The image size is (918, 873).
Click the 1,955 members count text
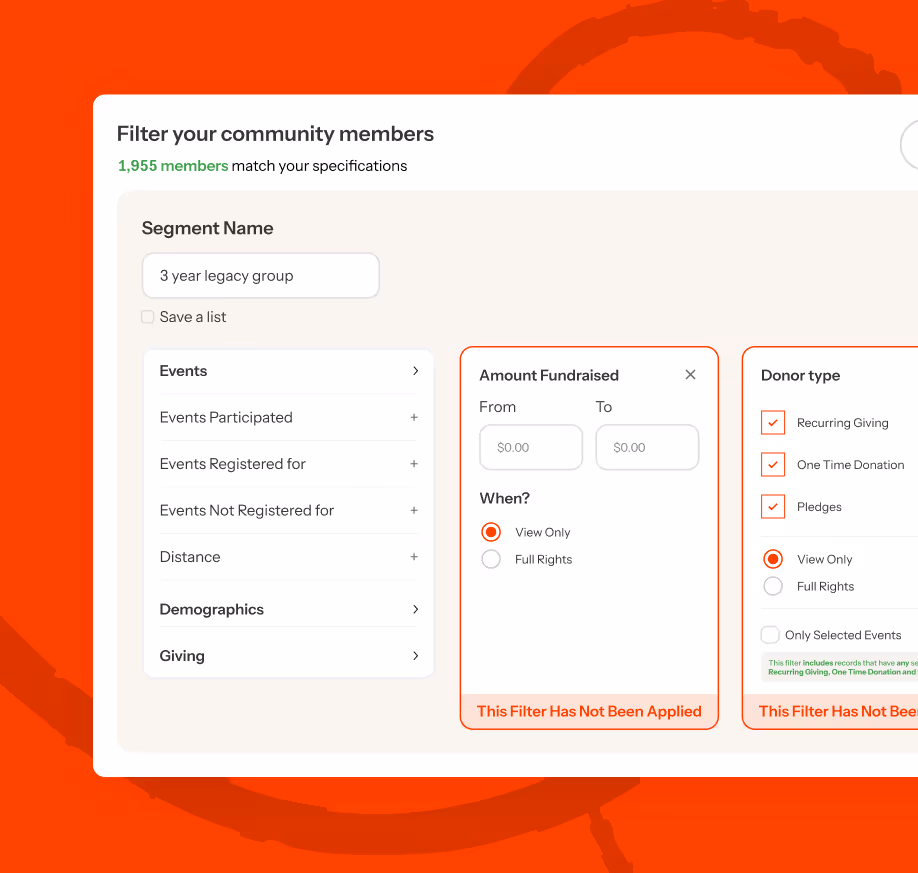[x=173, y=166]
